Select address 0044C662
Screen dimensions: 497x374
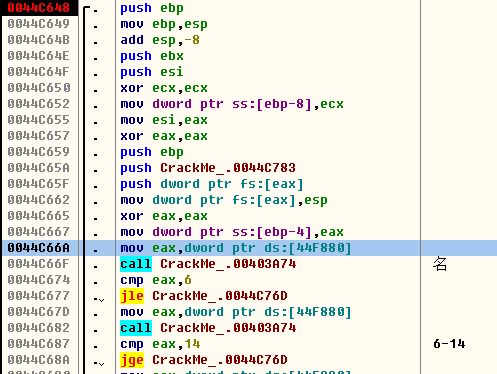click(x=39, y=200)
